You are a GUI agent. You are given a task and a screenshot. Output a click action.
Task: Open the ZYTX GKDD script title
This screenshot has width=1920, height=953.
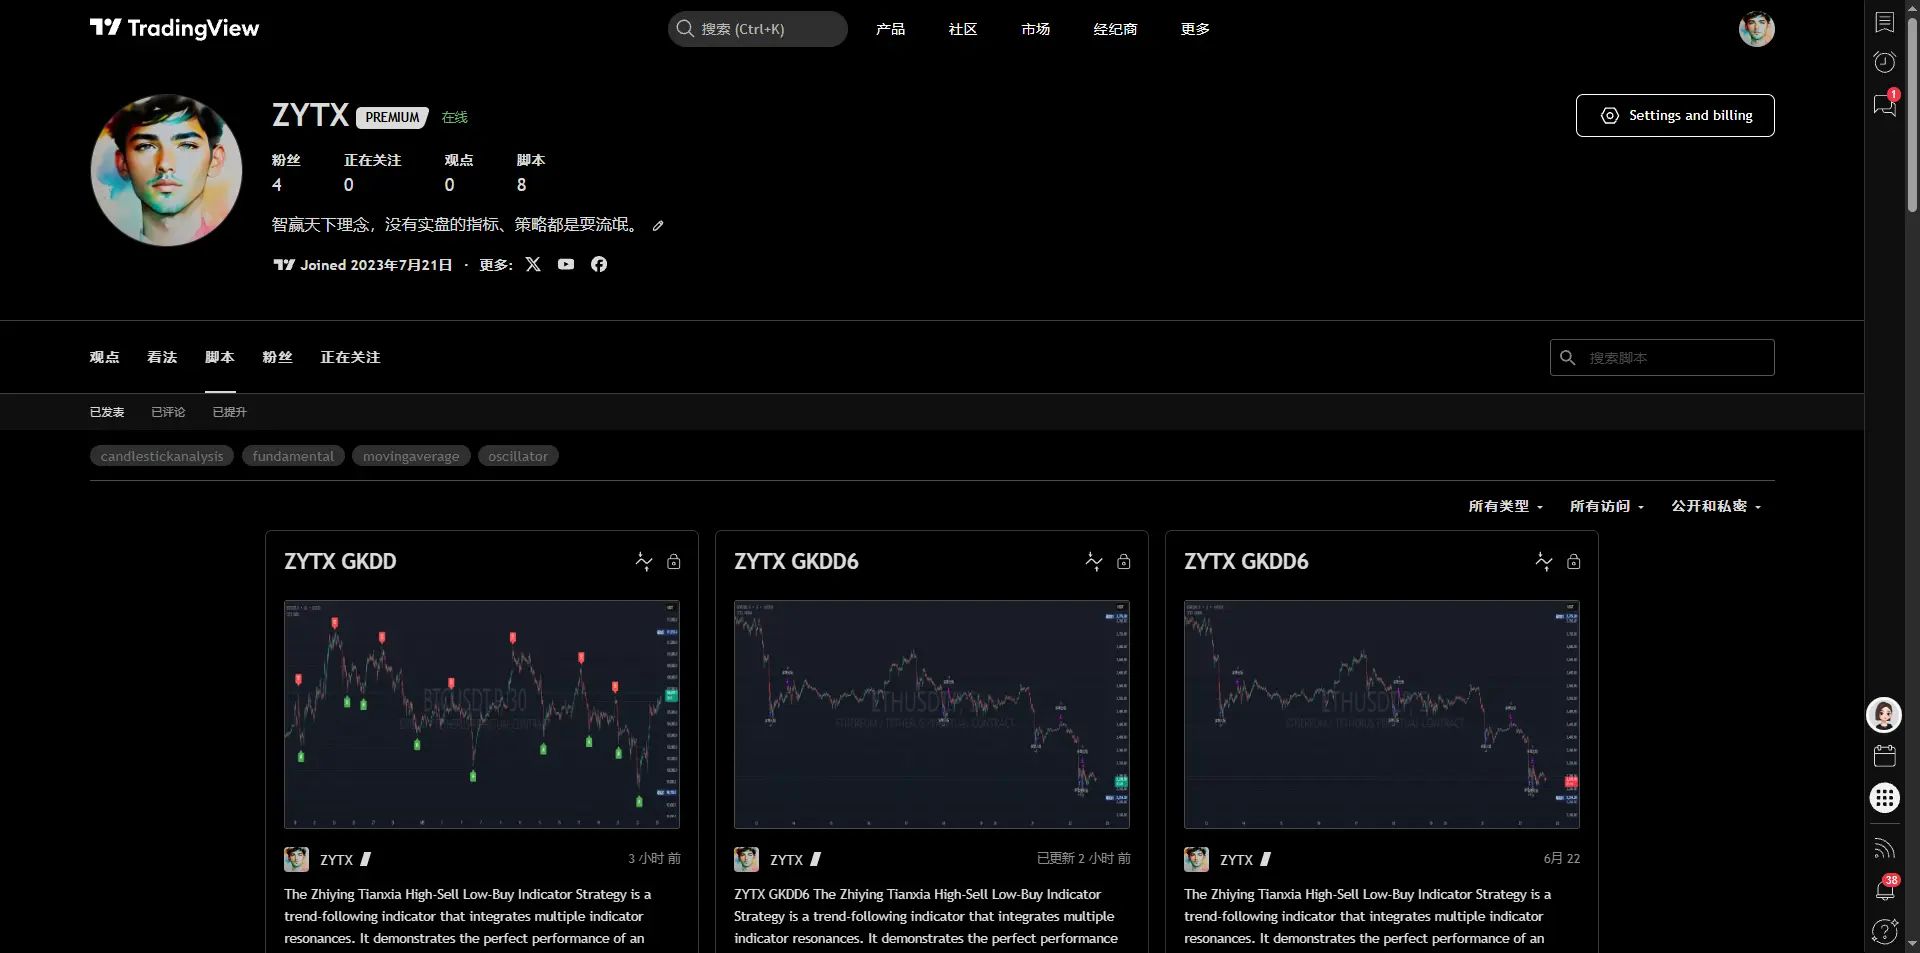pyautogui.click(x=340, y=562)
